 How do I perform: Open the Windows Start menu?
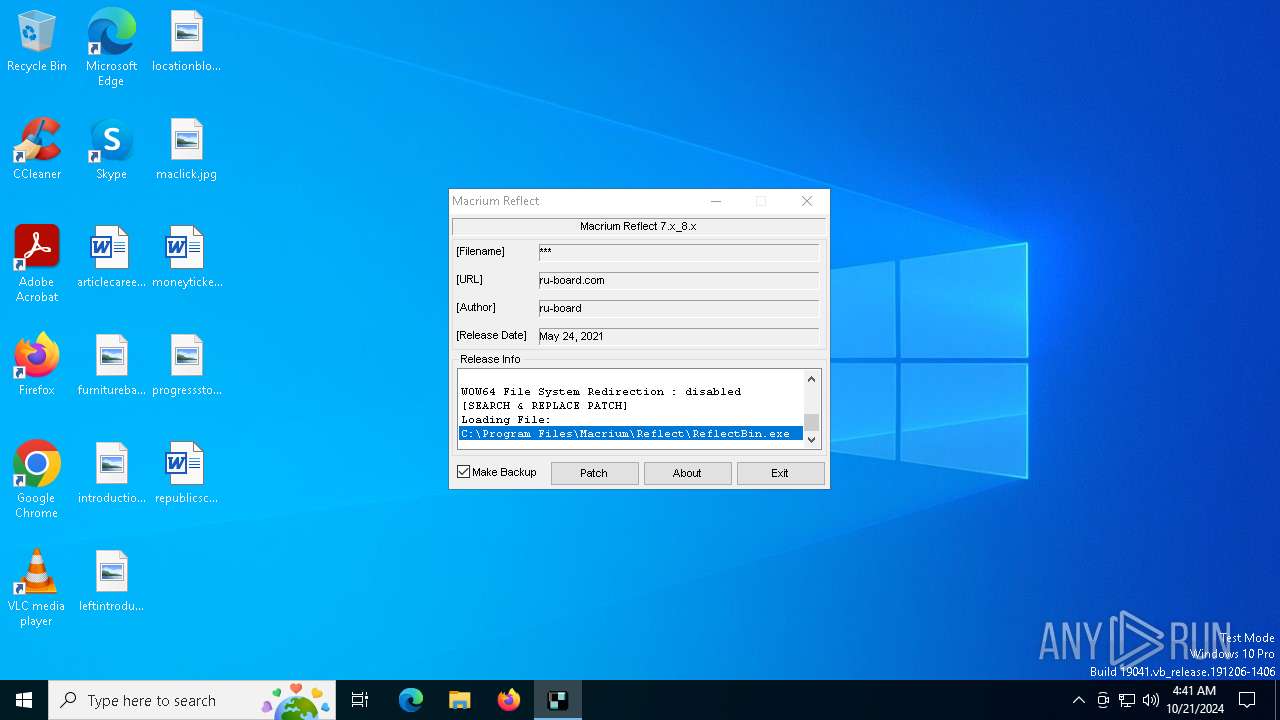pyautogui.click(x=24, y=700)
